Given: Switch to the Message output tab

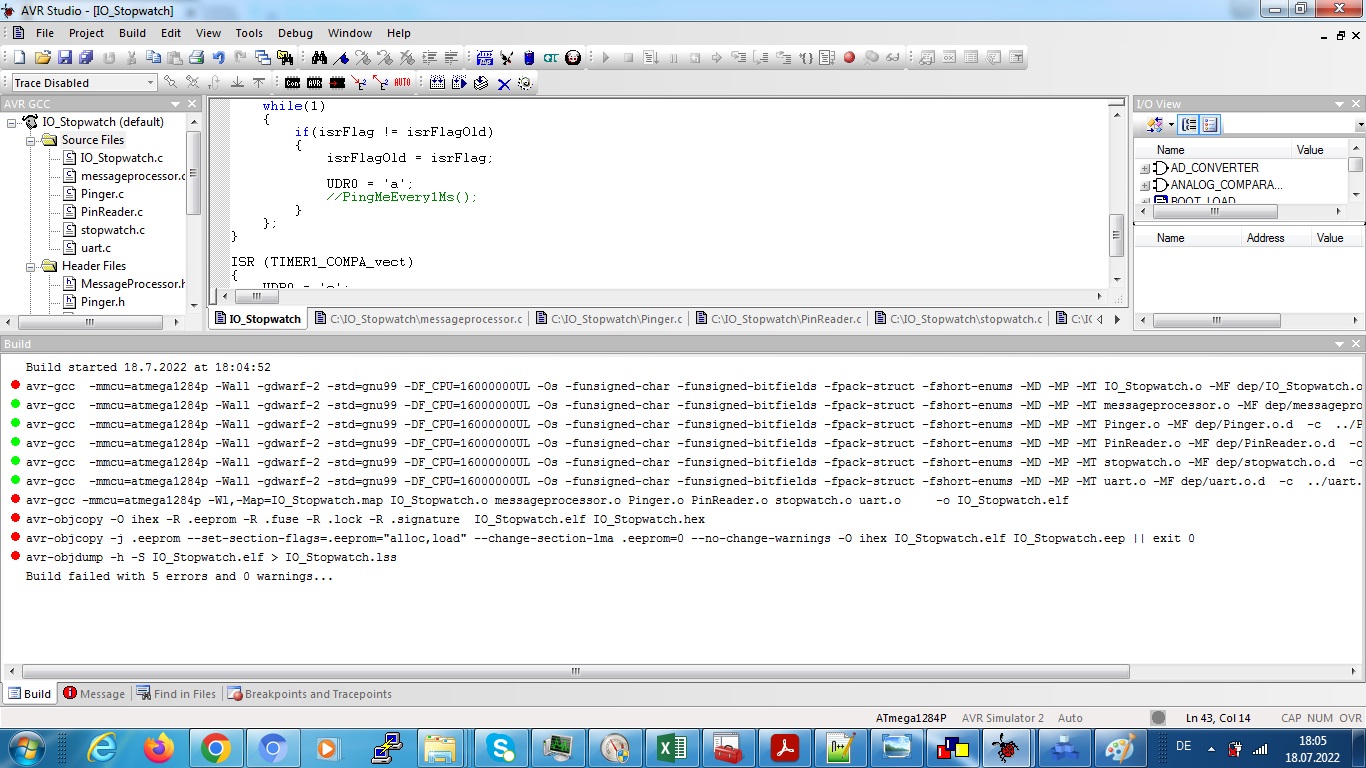Looking at the screenshot, I should [x=94, y=694].
